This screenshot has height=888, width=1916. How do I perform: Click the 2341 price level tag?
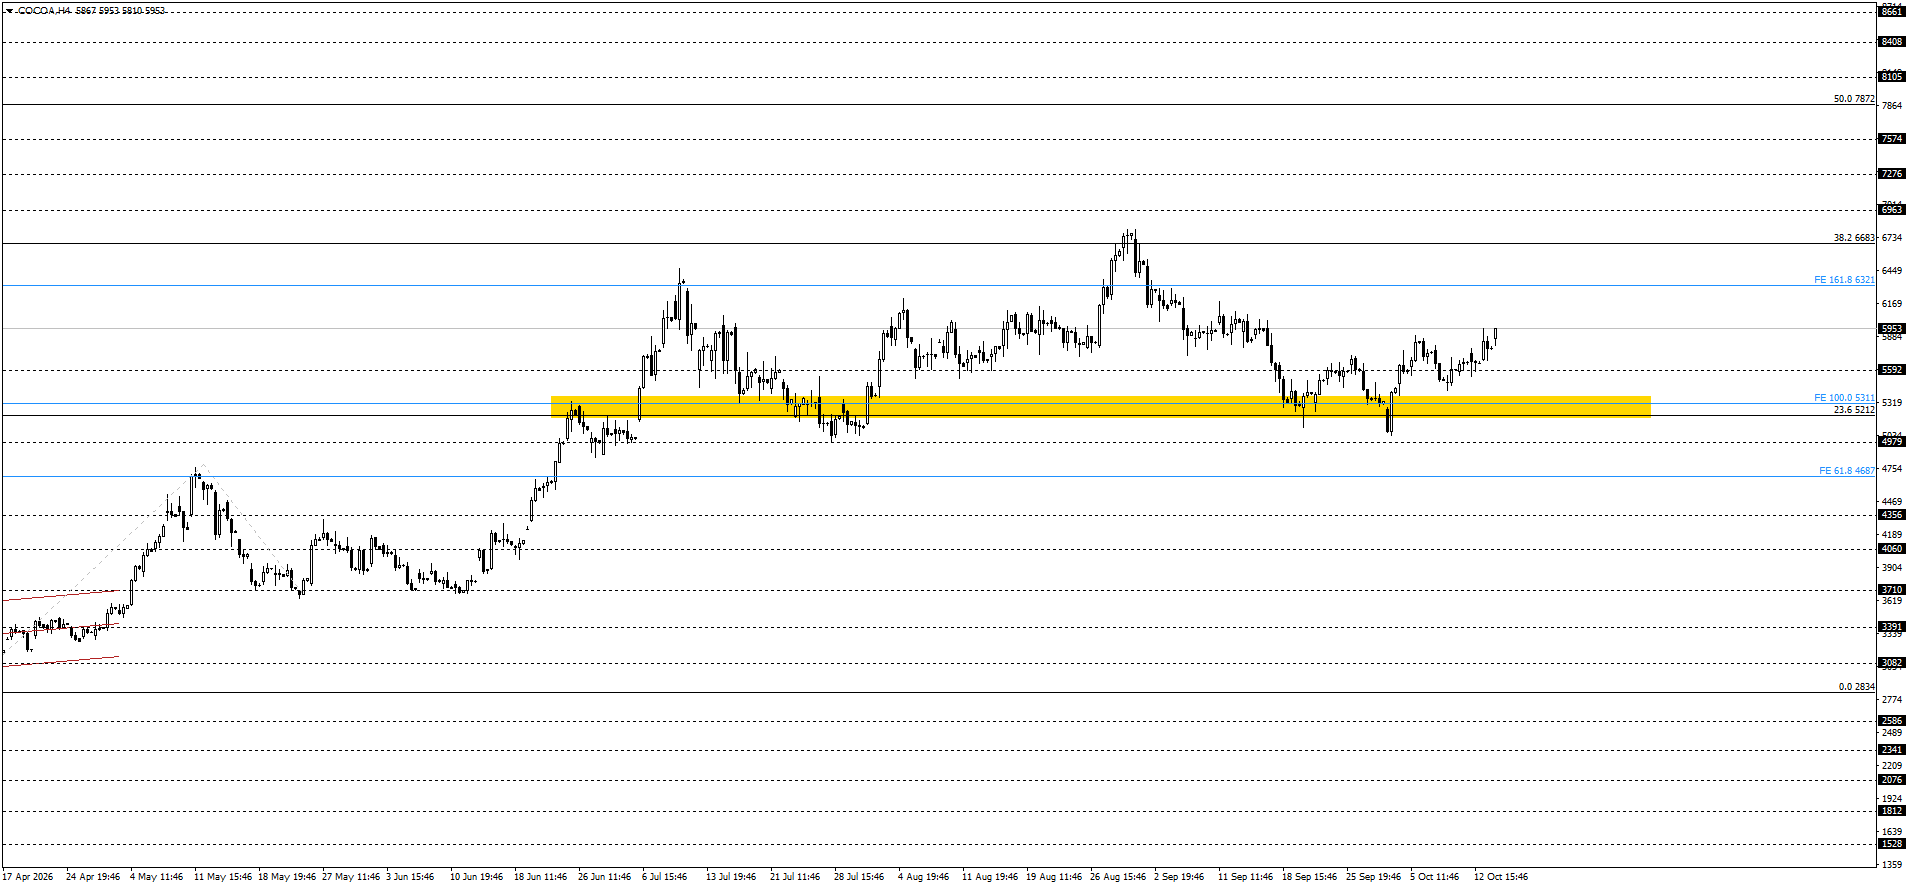tap(1892, 750)
